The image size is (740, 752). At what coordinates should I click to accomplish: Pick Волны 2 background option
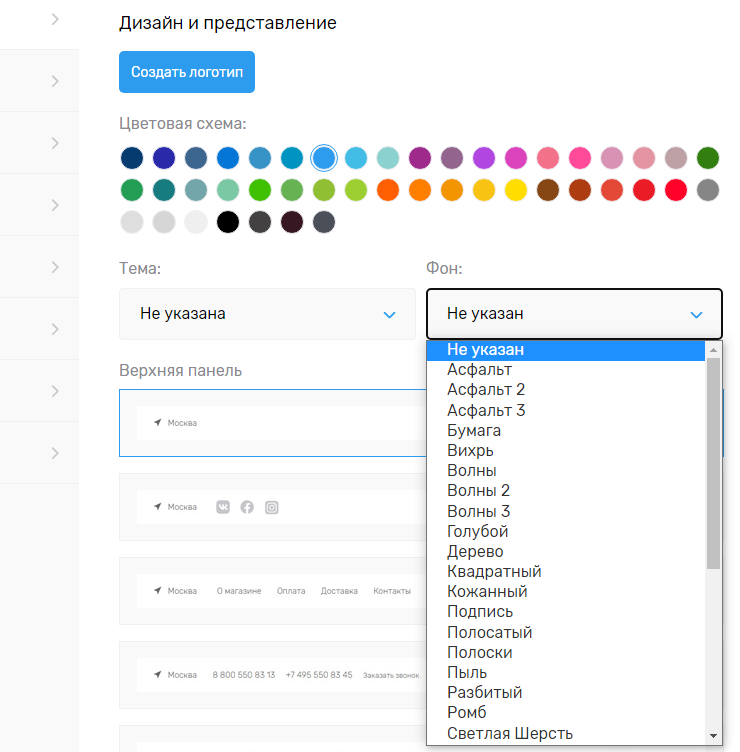(x=565, y=491)
